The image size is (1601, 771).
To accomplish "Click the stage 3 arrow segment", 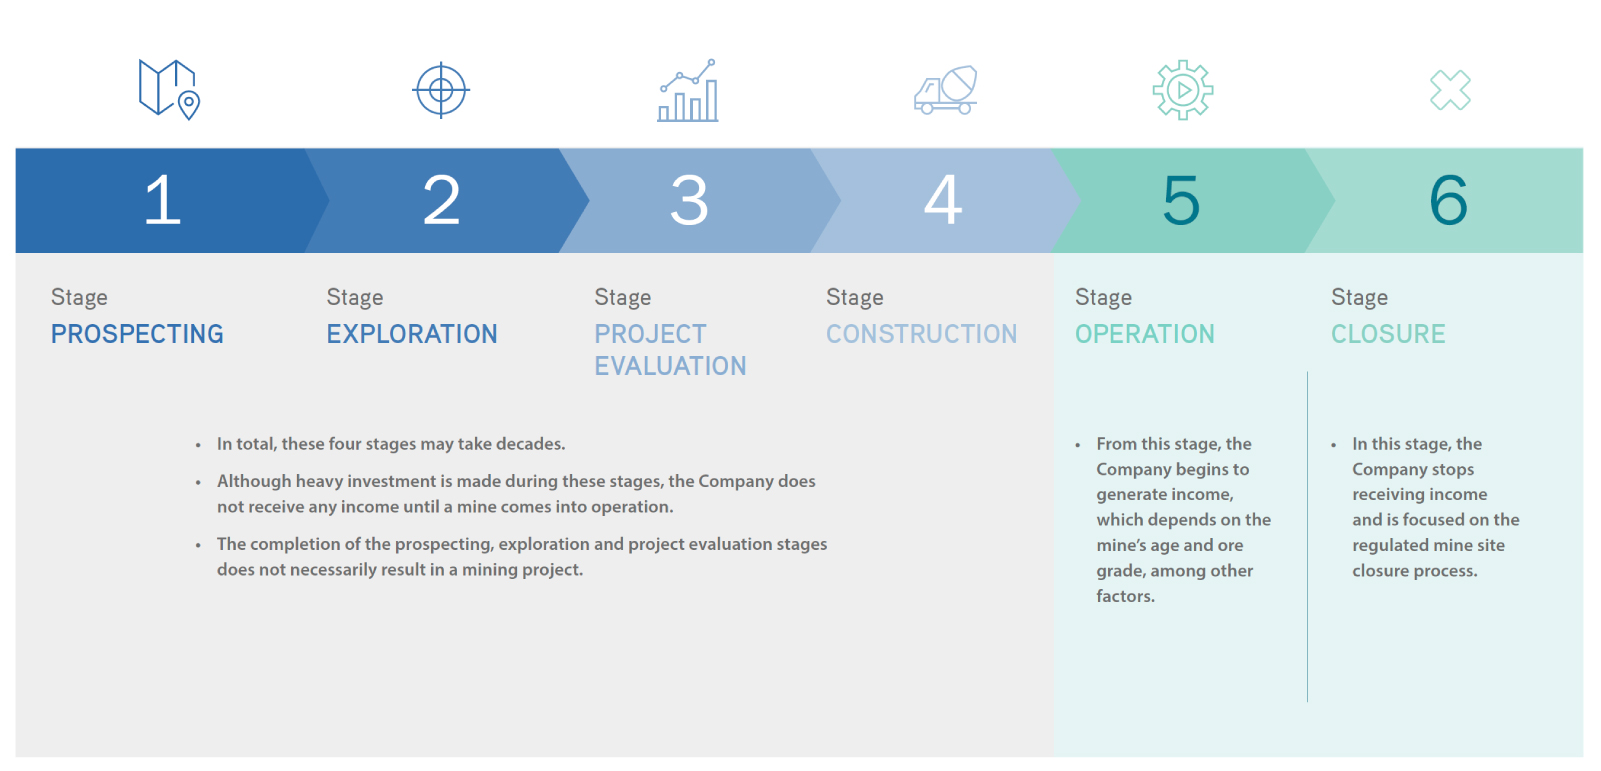I will click(x=689, y=201).
